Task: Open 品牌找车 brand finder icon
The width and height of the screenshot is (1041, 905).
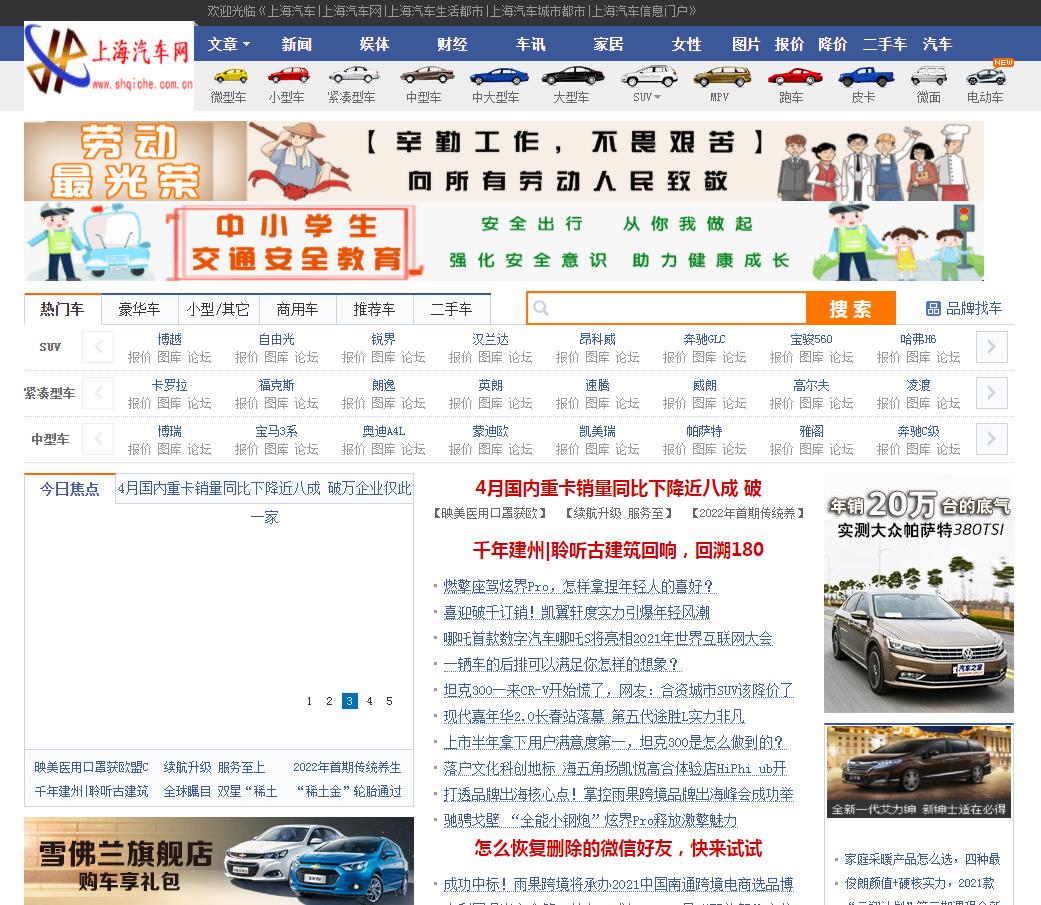Action: [933, 308]
